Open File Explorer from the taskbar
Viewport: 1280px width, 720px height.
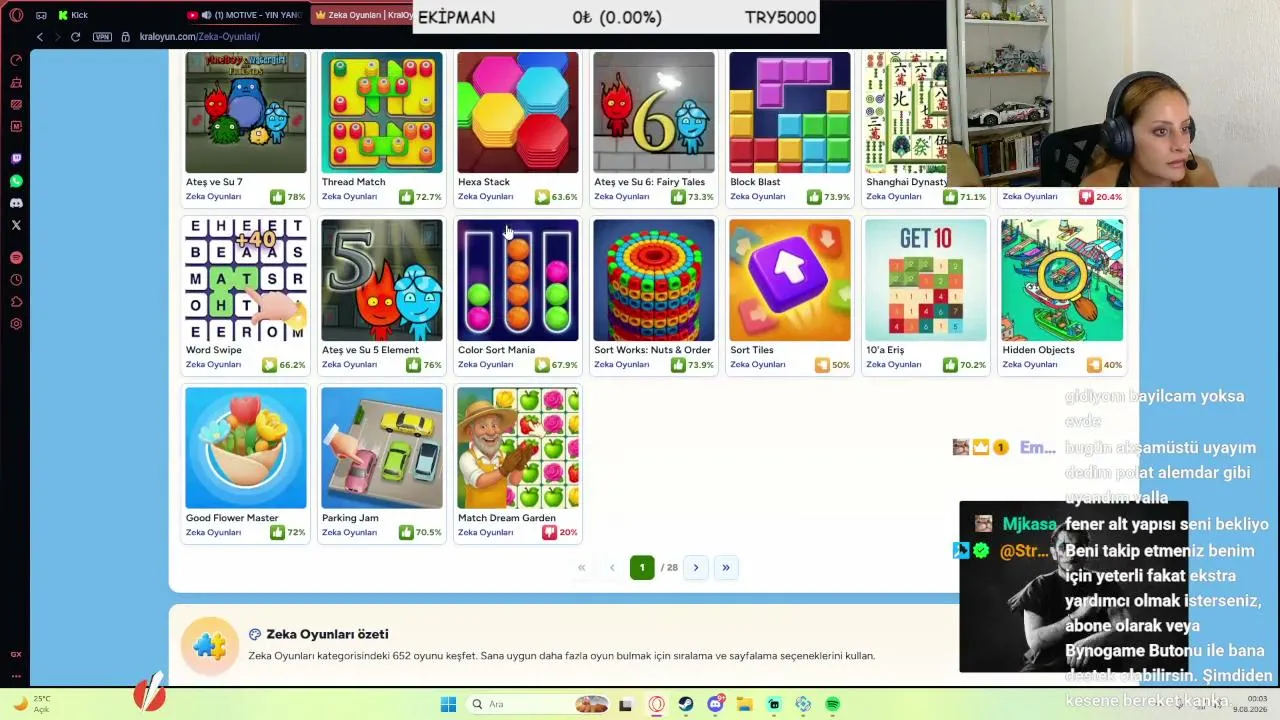coord(745,704)
